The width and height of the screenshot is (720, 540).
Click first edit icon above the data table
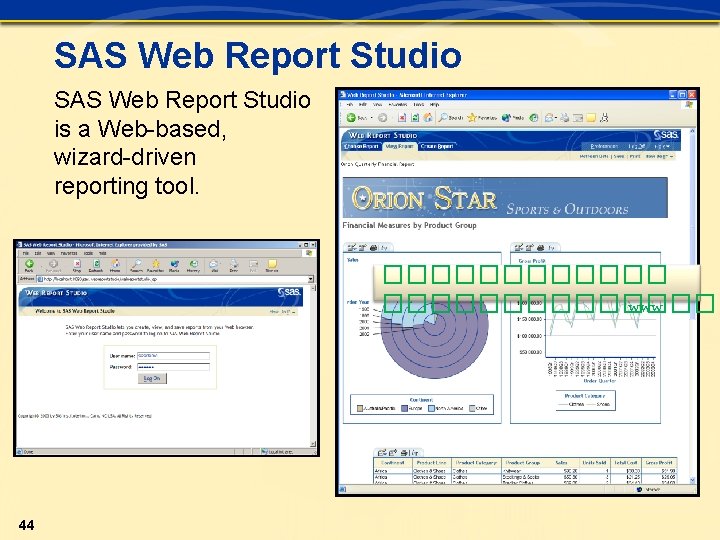[x=382, y=453]
